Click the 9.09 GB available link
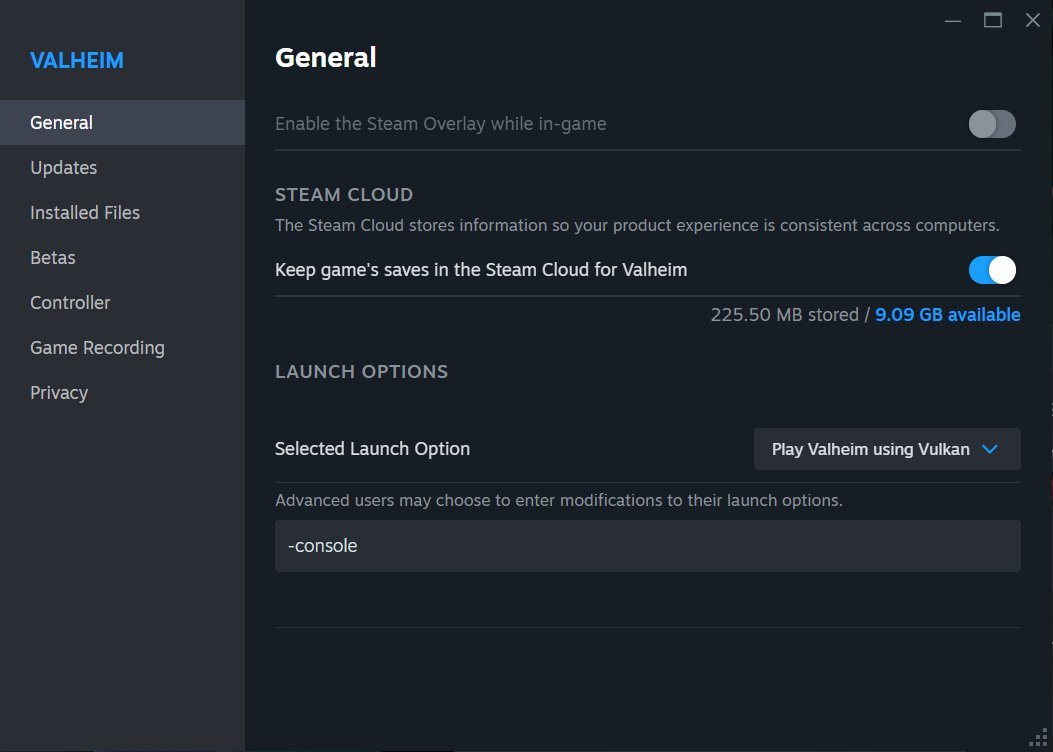 [x=947, y=314]
